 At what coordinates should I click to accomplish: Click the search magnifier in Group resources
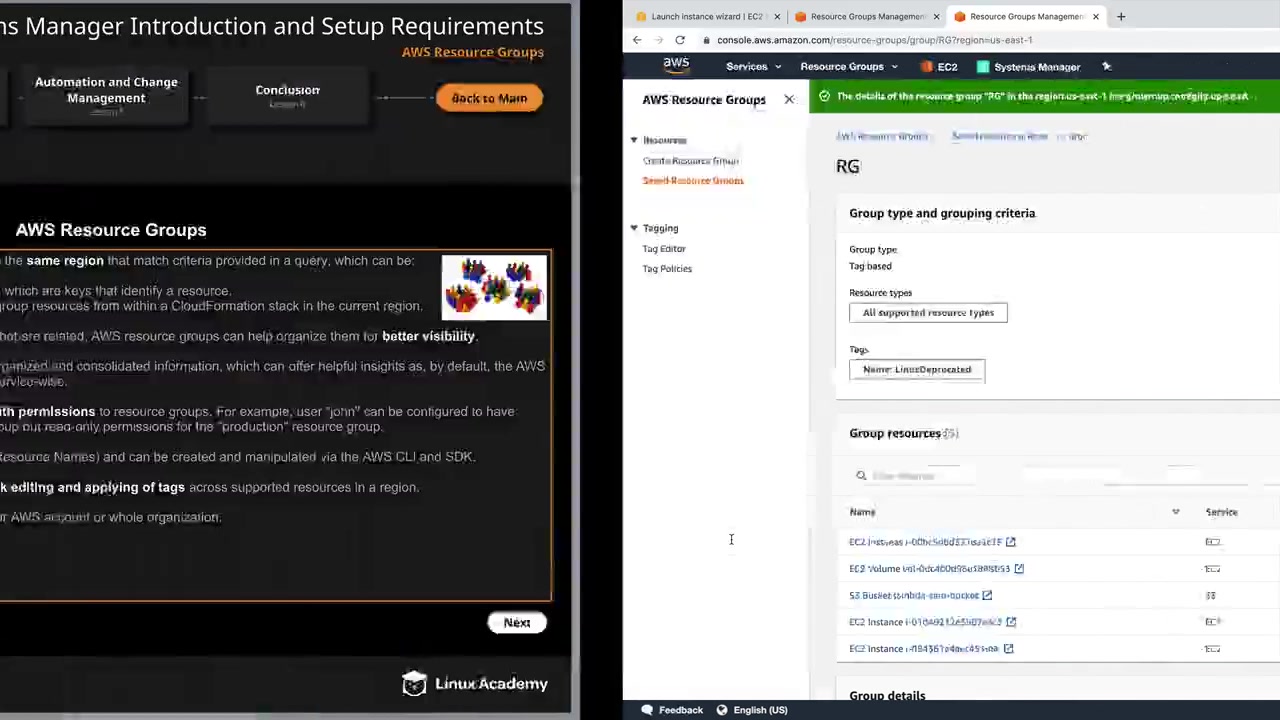pos(861,476)
